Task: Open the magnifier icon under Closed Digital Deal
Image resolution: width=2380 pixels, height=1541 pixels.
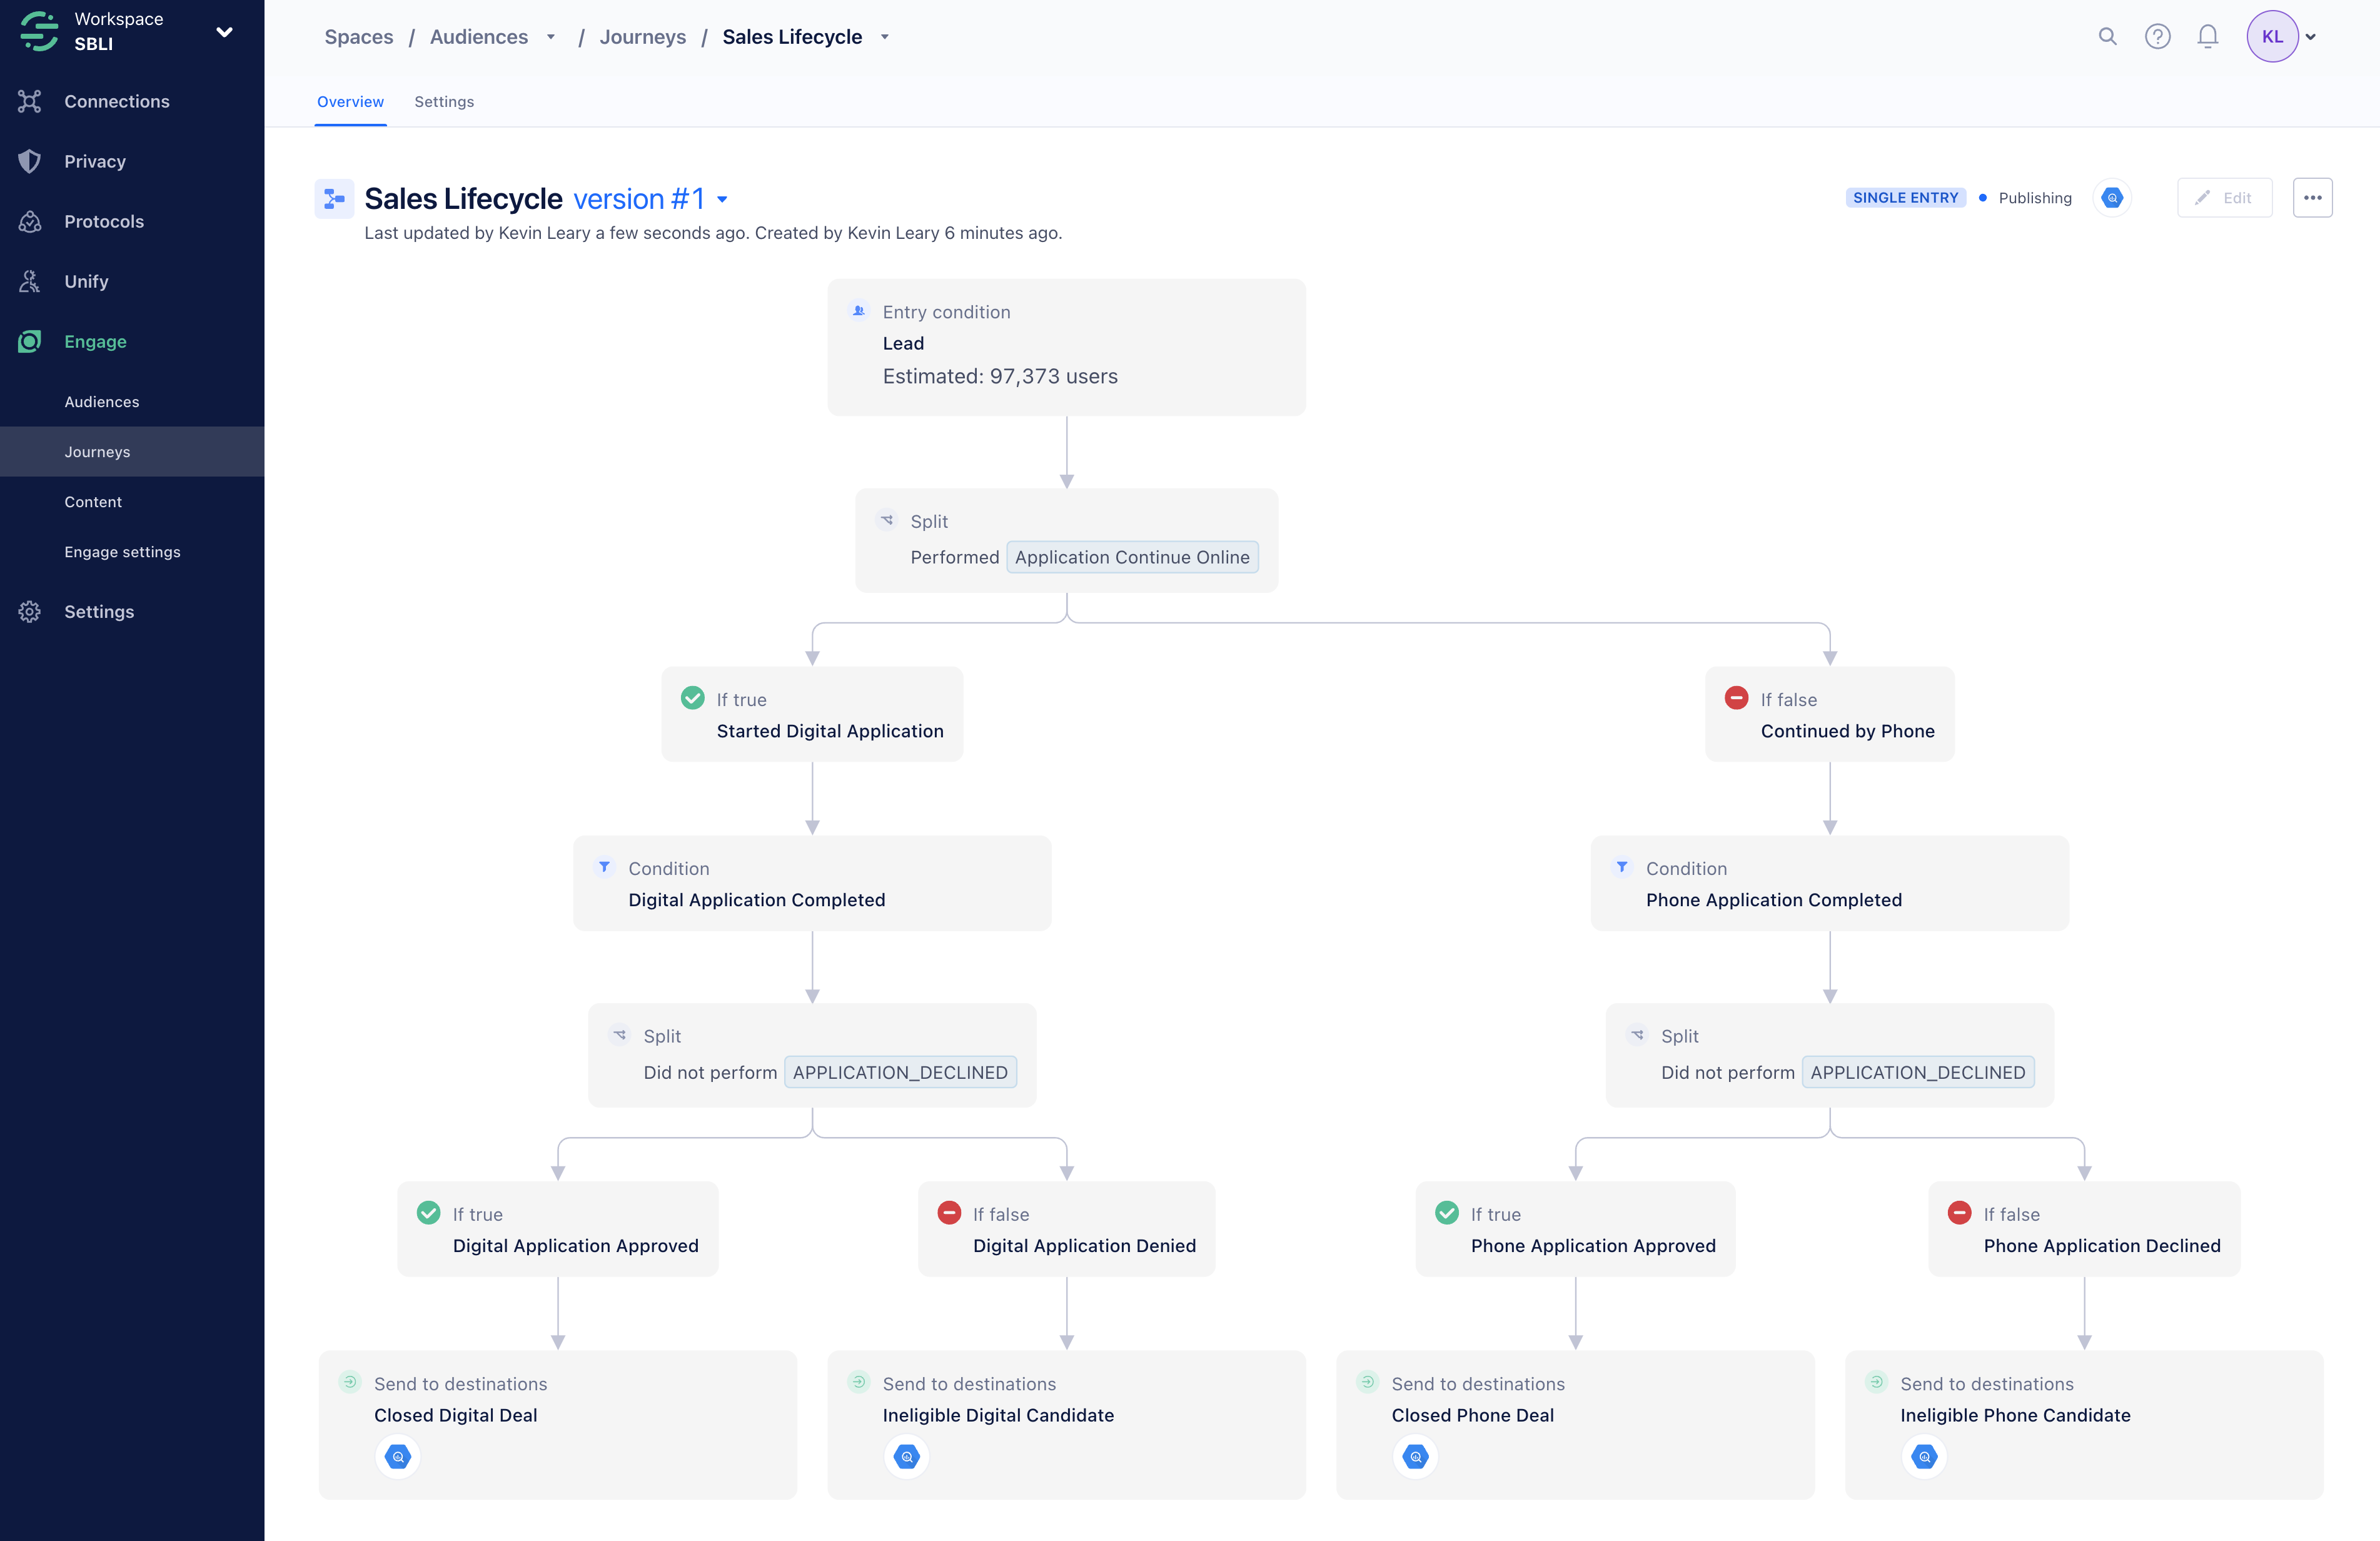Action: tap(397, 1457)
